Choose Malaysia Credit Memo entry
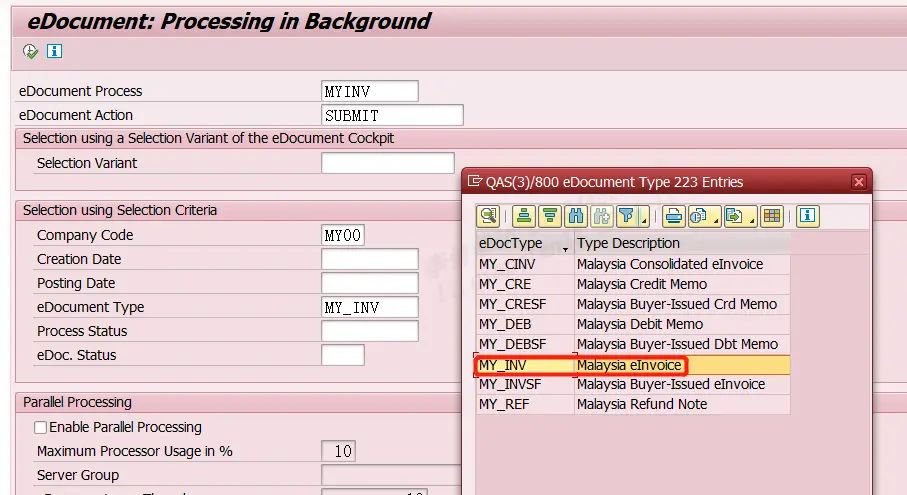The width and height of the screenshot is (907, 495). click(x=632, y=284)
